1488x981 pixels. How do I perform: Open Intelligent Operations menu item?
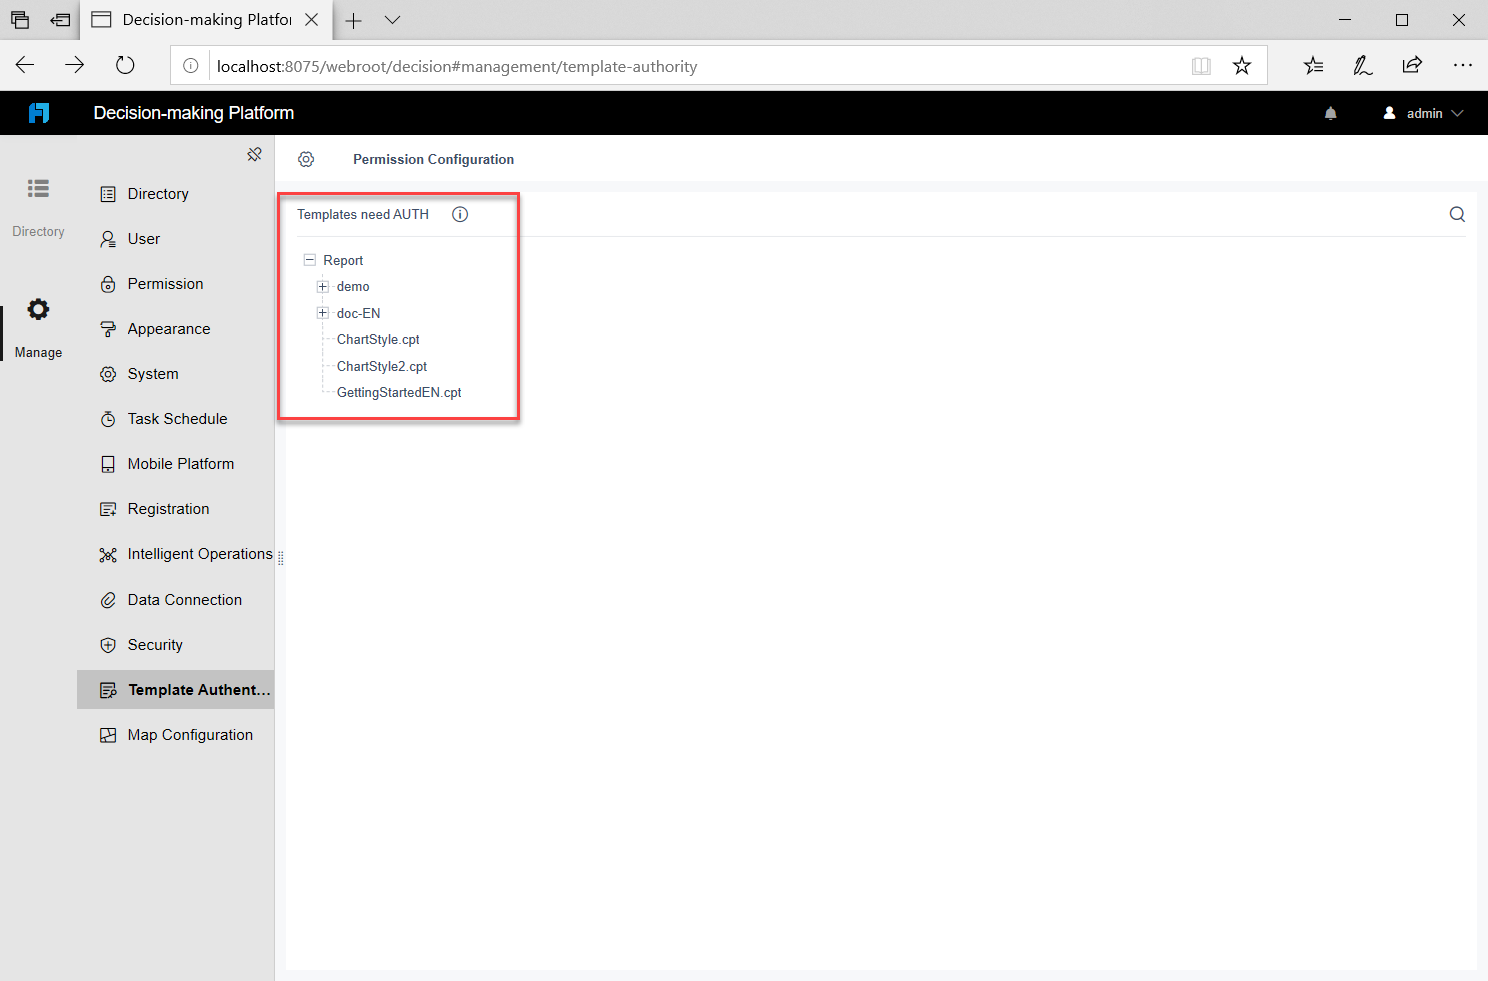point(175,554)
